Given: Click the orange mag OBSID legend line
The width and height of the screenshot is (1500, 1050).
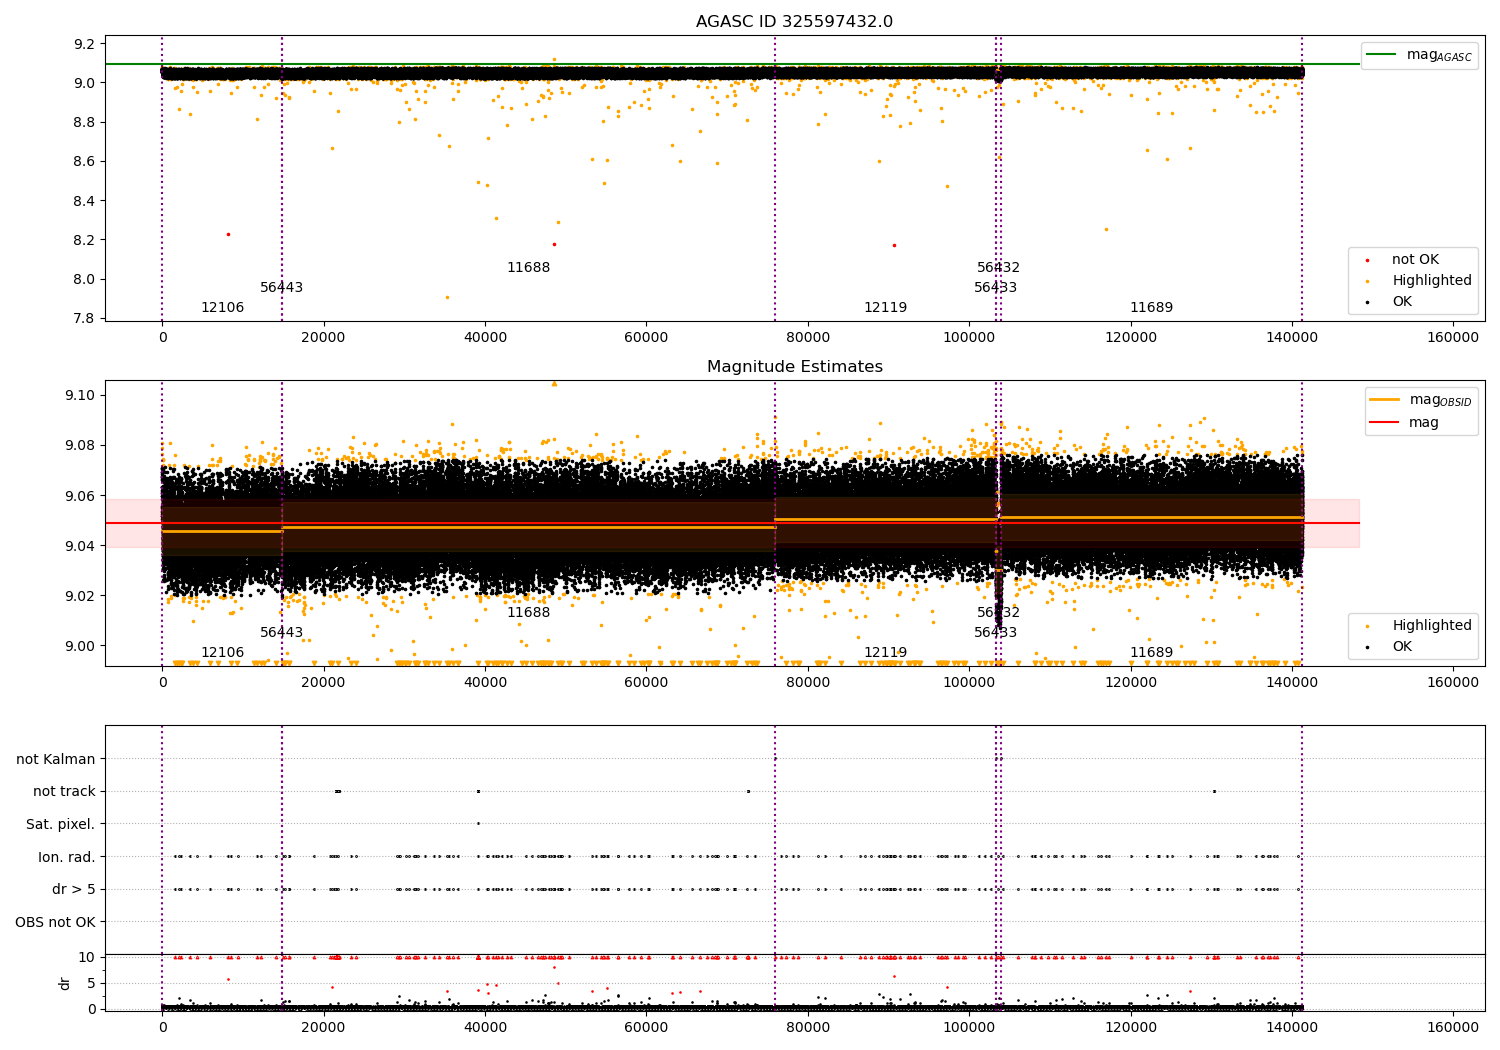Looking at the screenshot, I should (1384, 399).
